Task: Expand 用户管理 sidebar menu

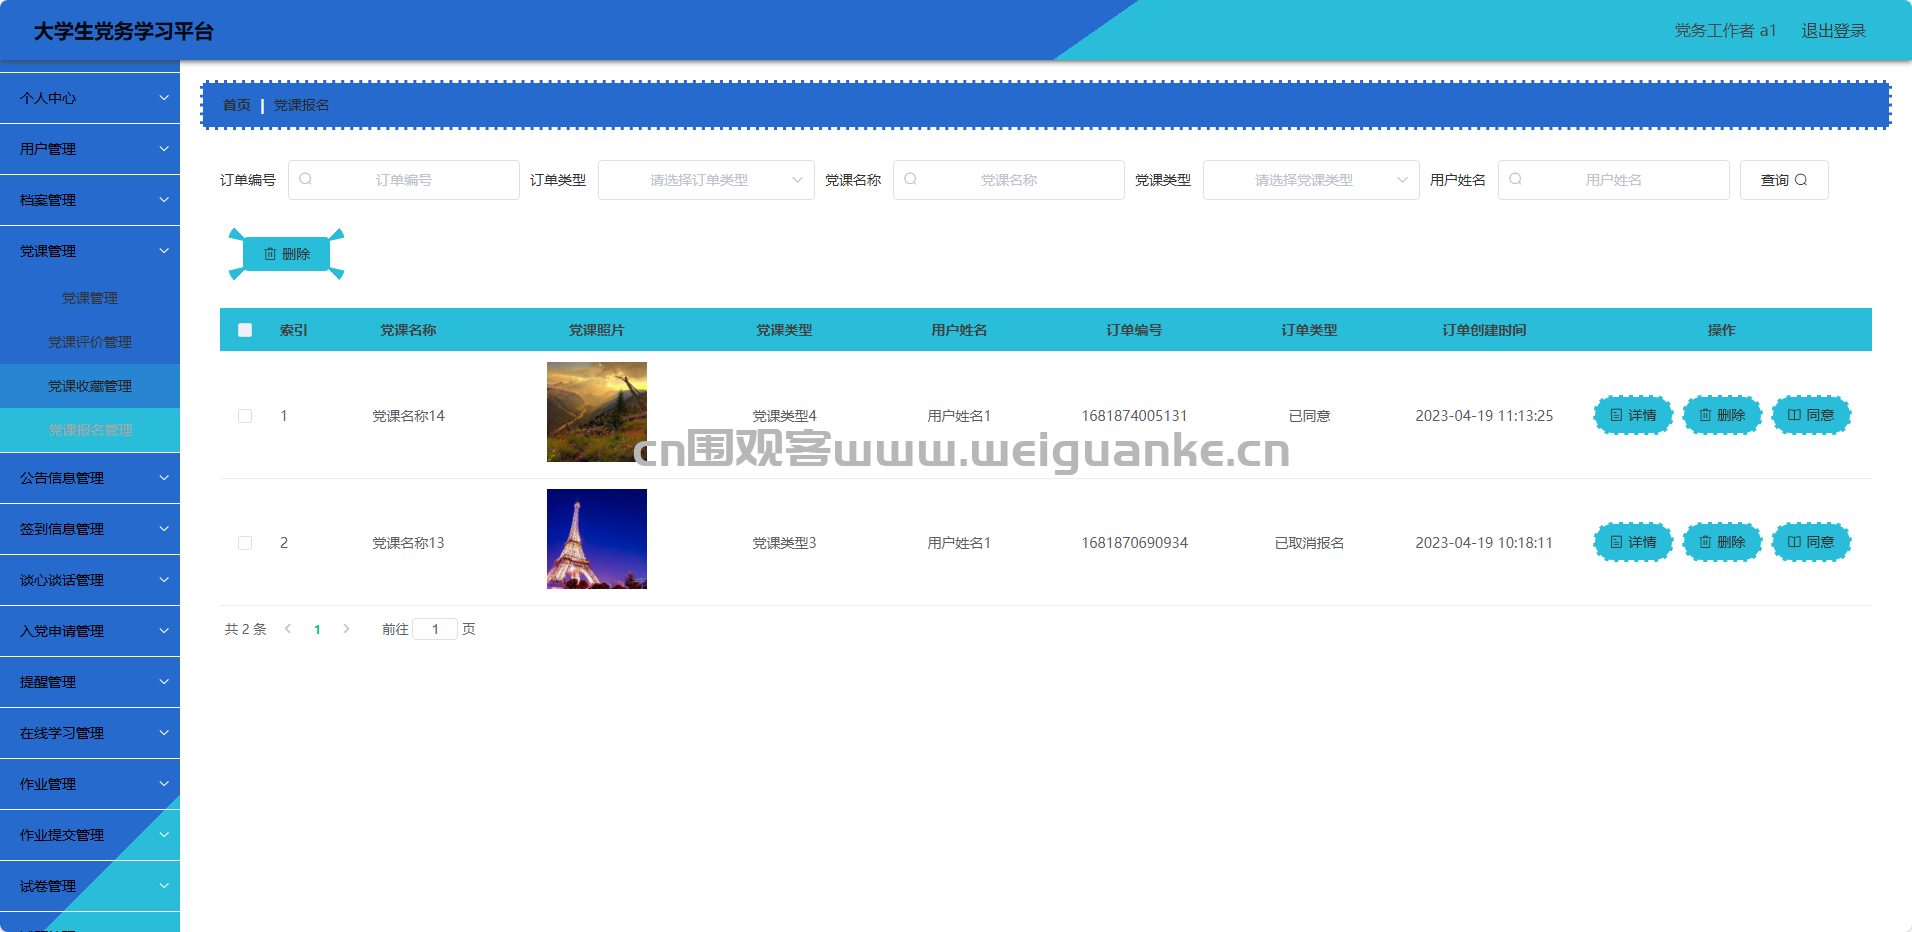Action: coord(90,149)
